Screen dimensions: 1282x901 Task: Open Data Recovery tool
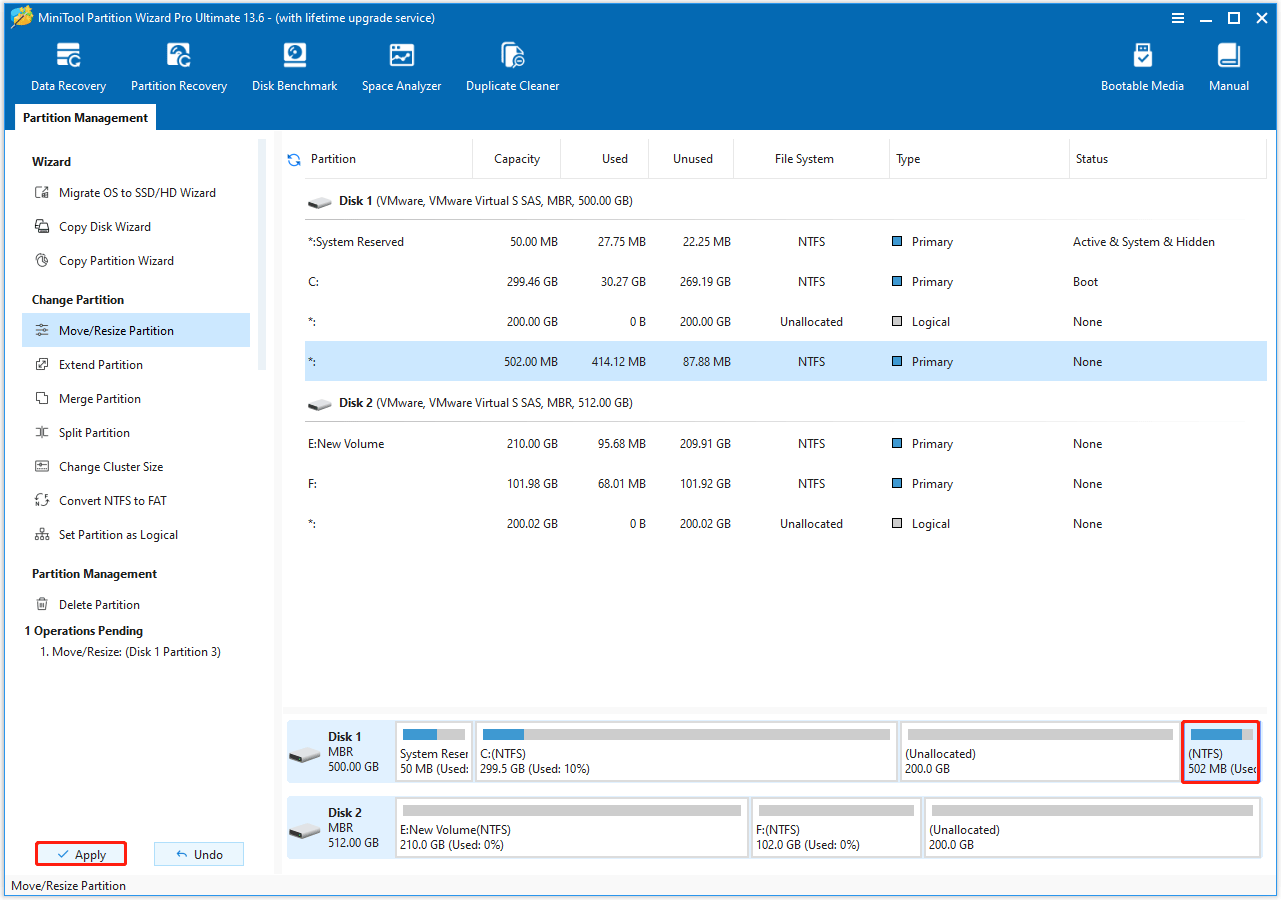tap(68, 68)
